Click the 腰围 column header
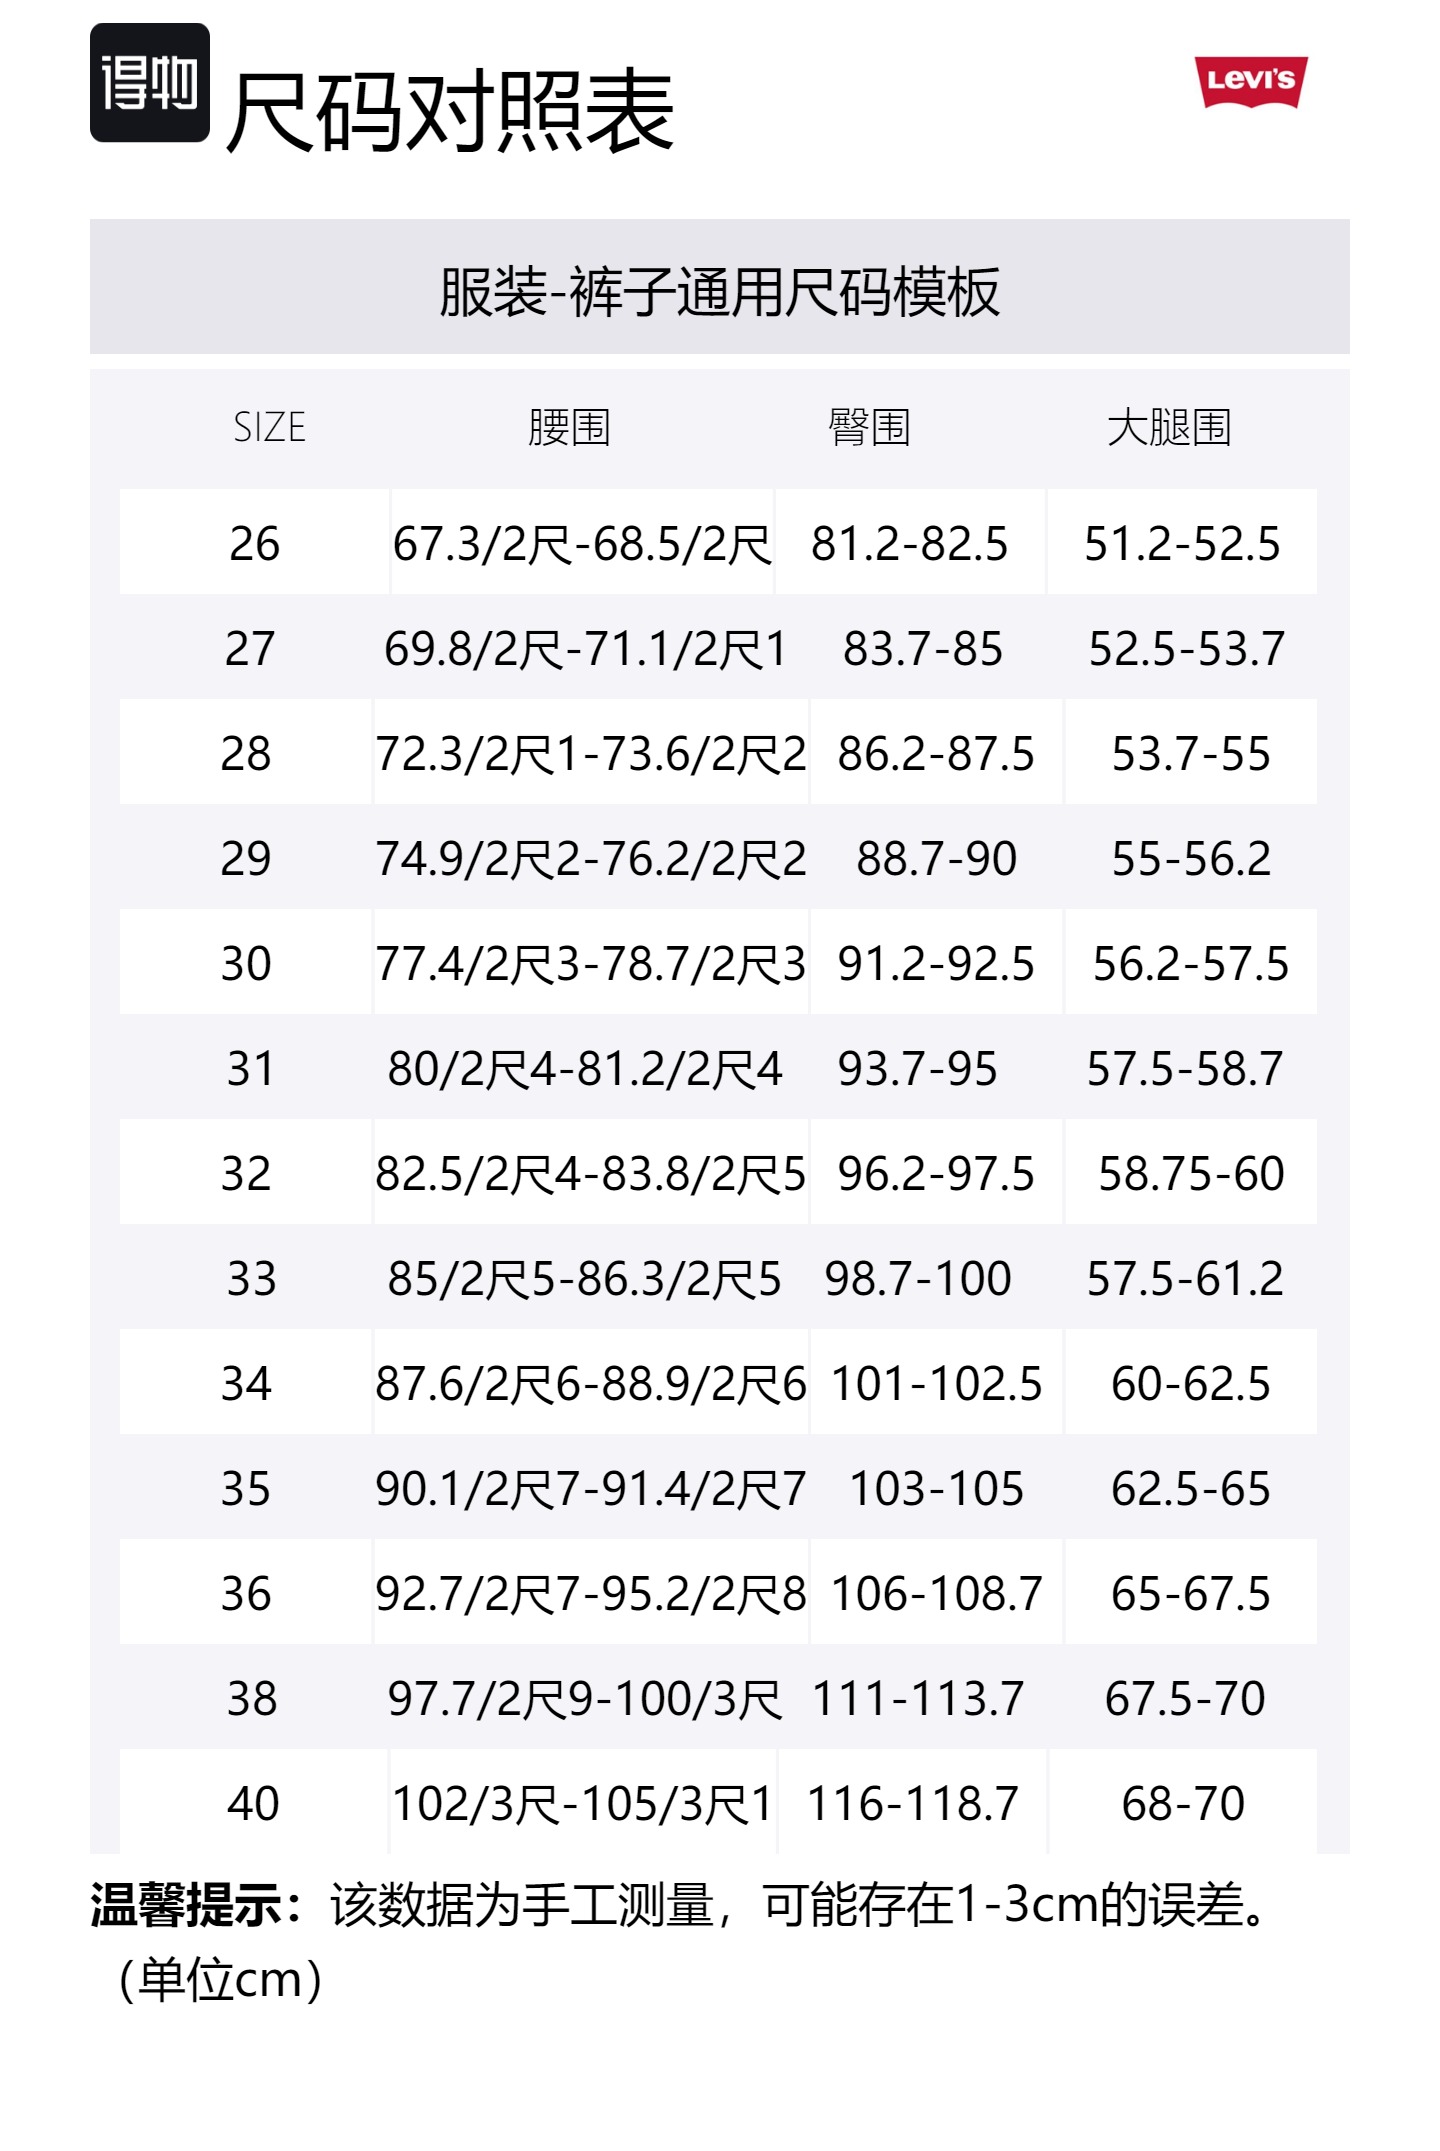Viewport: 1440px width, 2151px height. point(569,427)
